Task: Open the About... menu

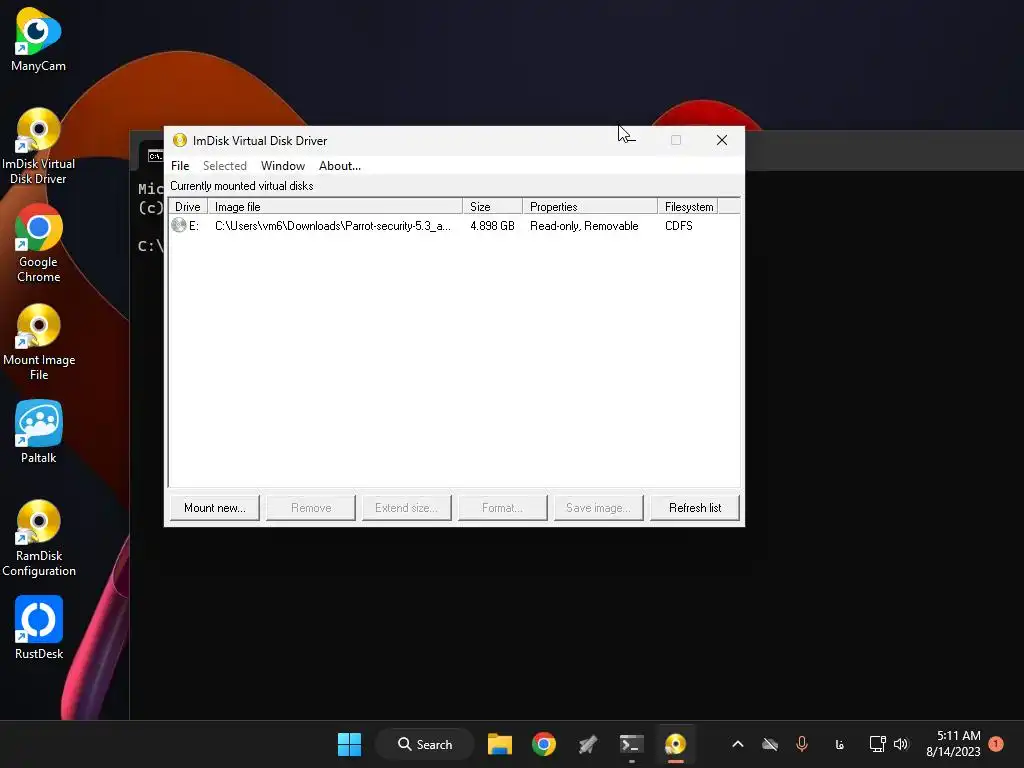Action: tap(340, 166)
